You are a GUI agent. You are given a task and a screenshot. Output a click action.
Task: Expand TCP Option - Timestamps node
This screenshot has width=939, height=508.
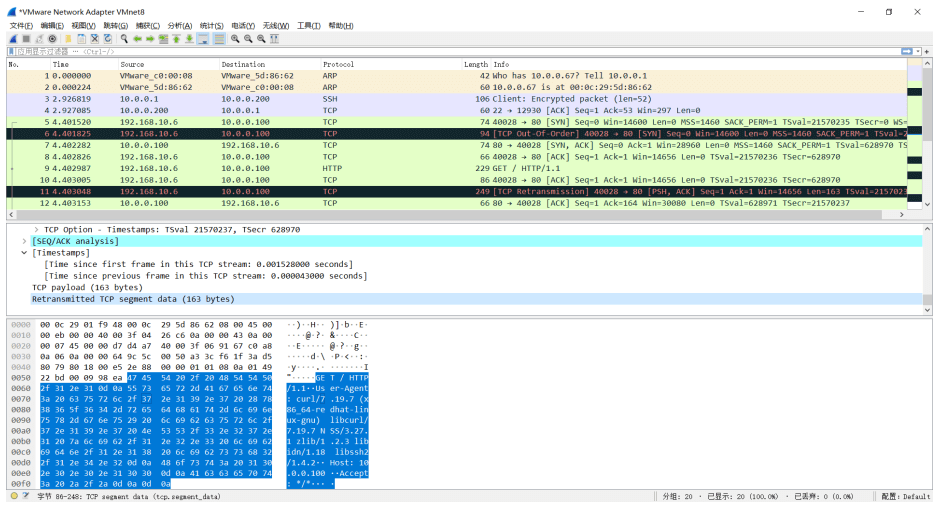[36, 229]
